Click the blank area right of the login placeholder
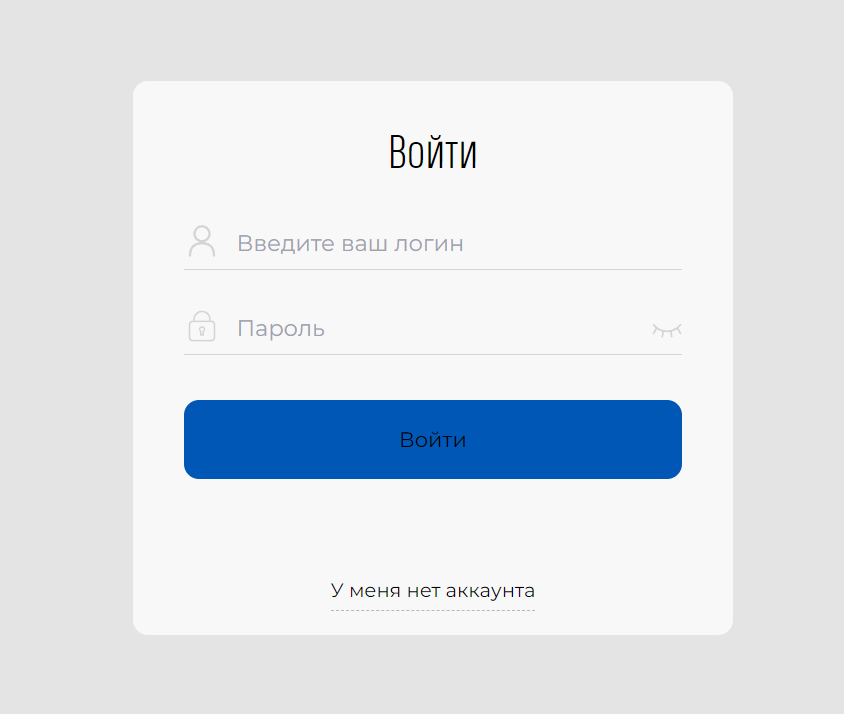 (x=580, y=244)
